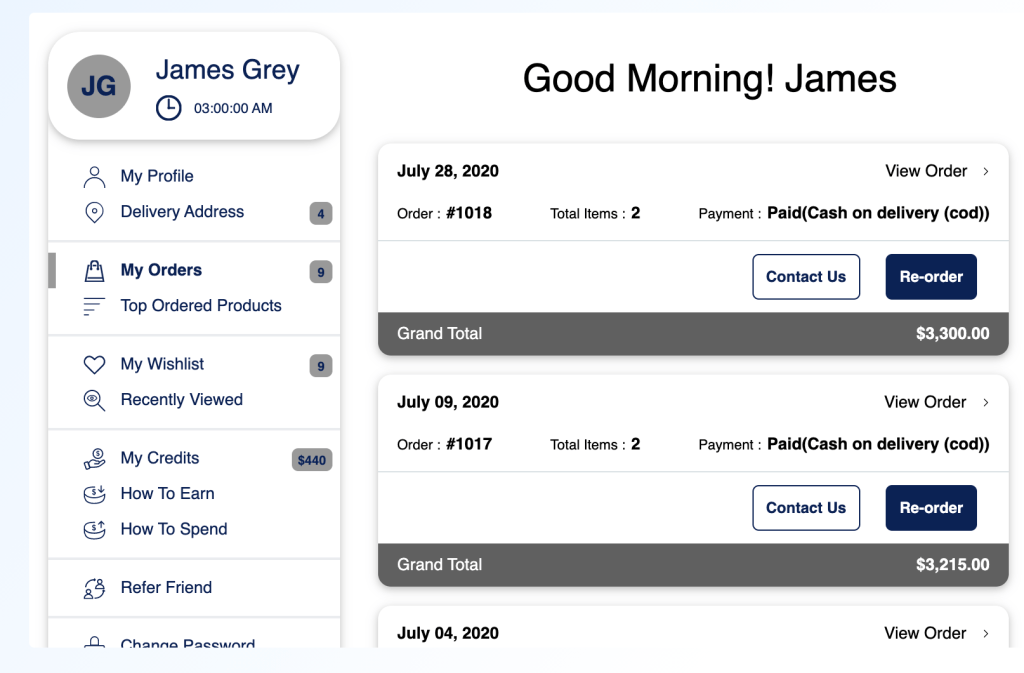Click order number #1018

(469, 213)
